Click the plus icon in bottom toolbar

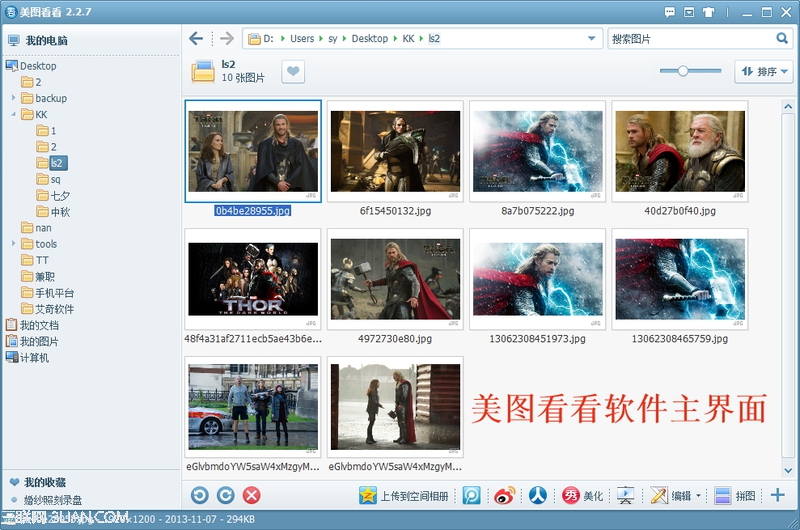[778, 495]
